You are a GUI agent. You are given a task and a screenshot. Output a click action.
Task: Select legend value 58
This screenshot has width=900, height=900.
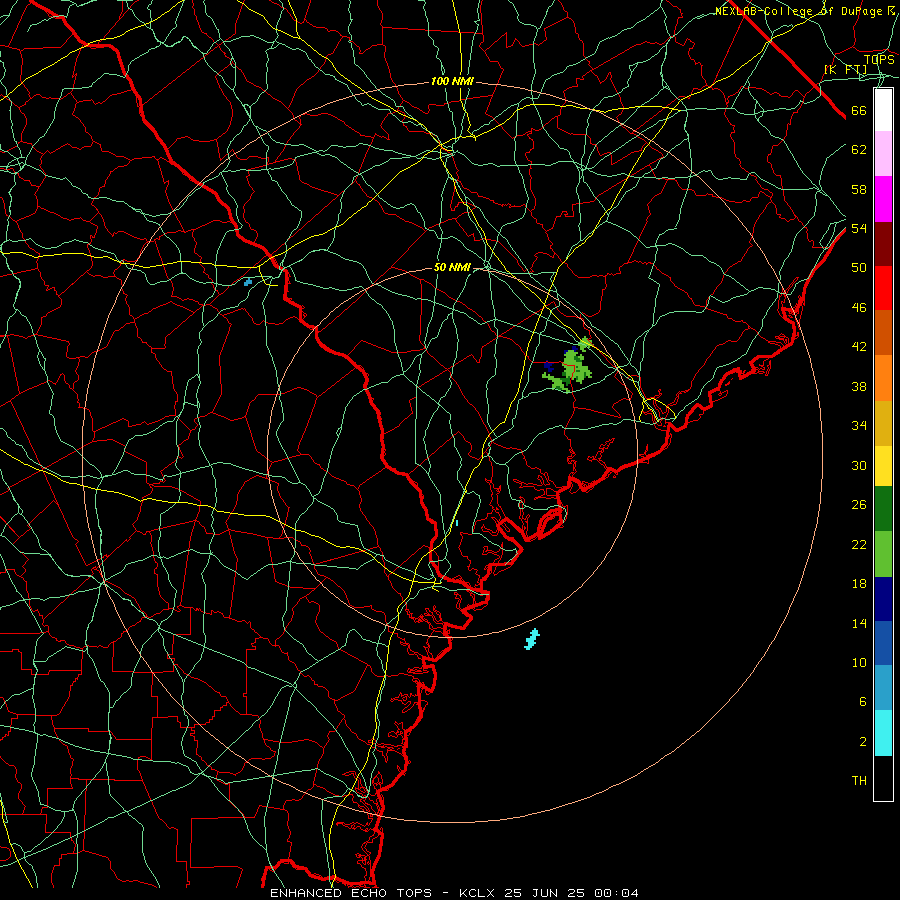[859, 189]
